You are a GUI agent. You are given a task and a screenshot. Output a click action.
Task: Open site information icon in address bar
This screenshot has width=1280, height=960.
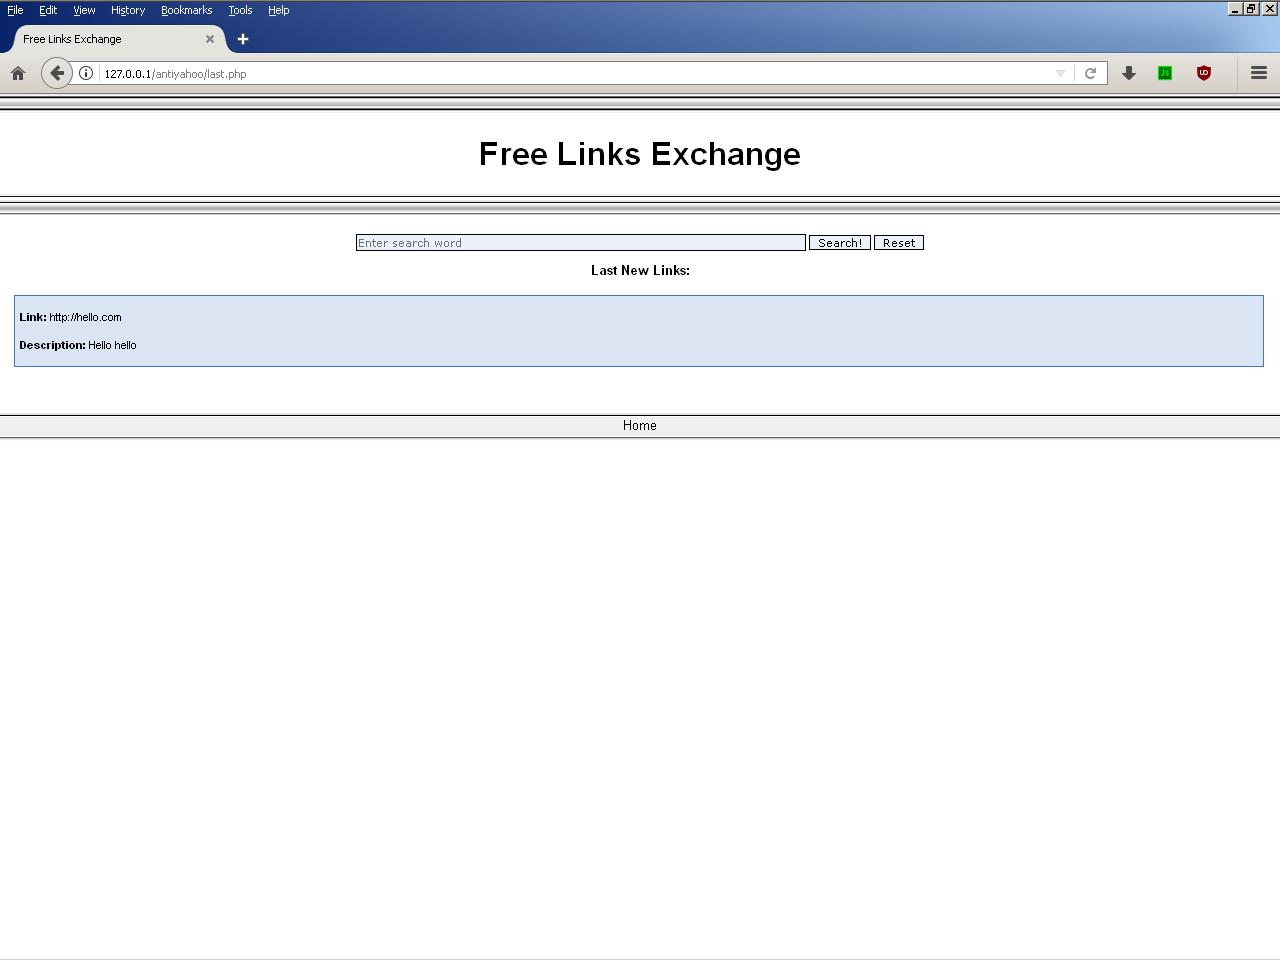coord(86,73)
